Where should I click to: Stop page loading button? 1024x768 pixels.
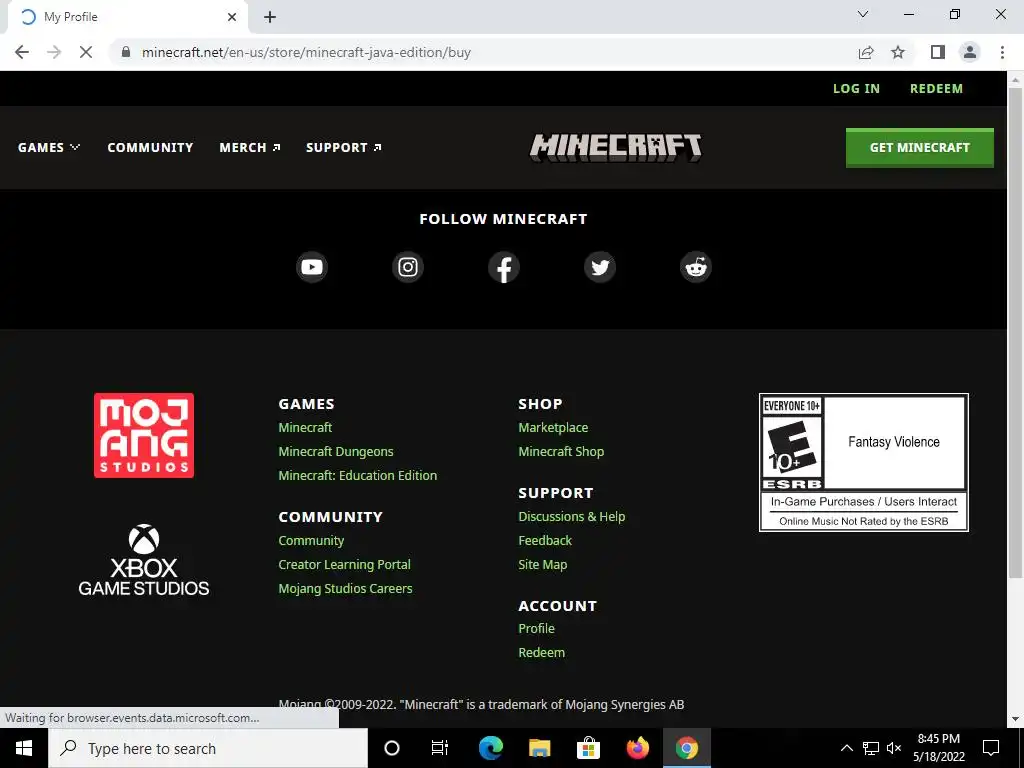click(x=86, y=52)
